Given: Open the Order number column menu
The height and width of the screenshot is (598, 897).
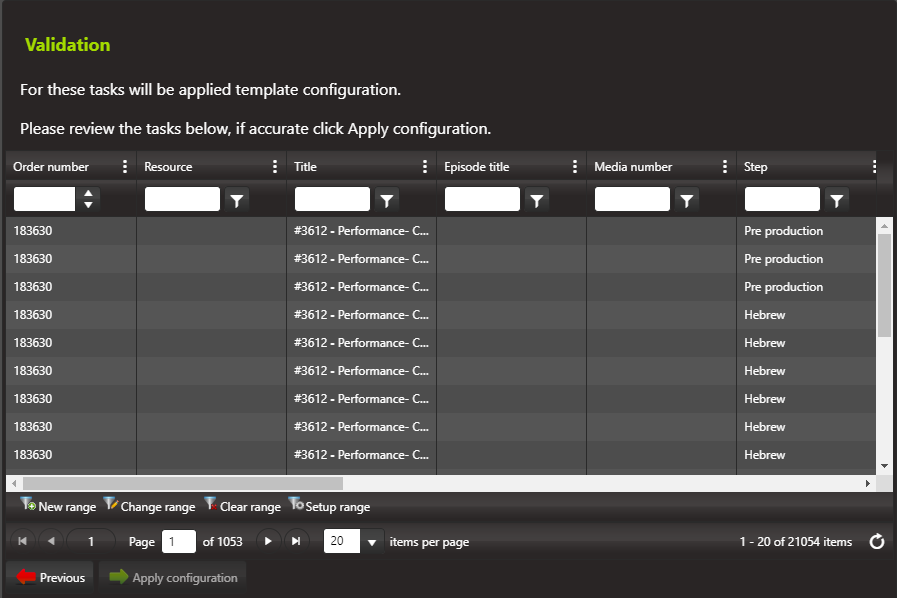Looking at the screenshot, I should 125,167.
